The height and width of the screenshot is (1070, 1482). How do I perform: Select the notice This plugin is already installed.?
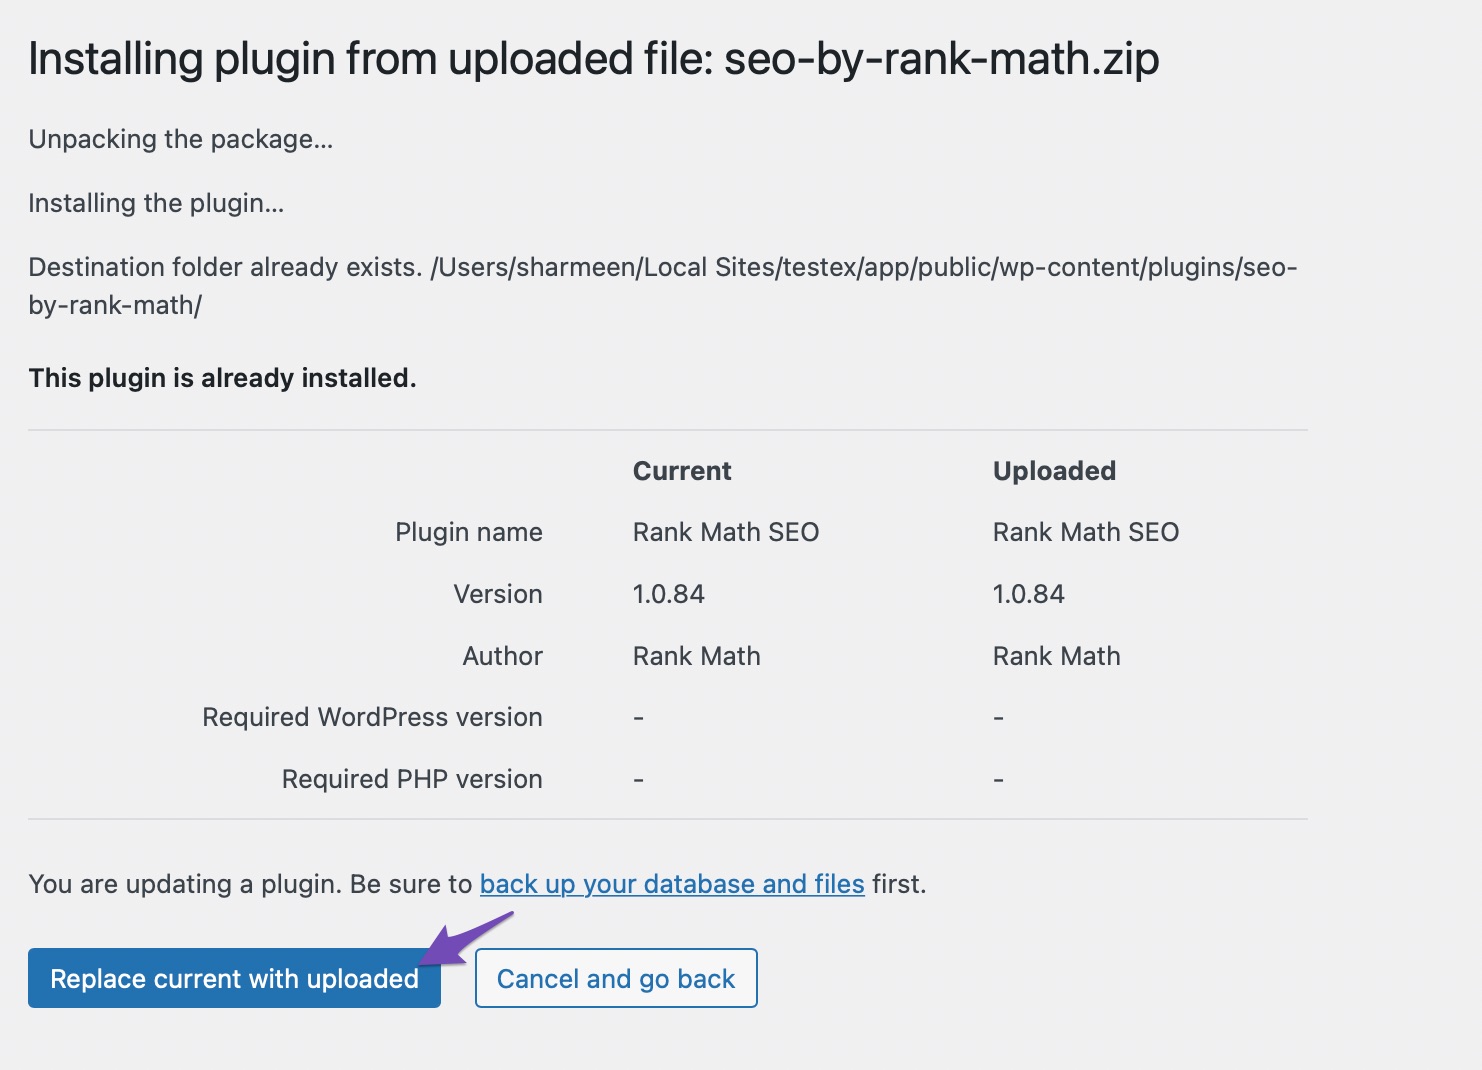(222, 378)
